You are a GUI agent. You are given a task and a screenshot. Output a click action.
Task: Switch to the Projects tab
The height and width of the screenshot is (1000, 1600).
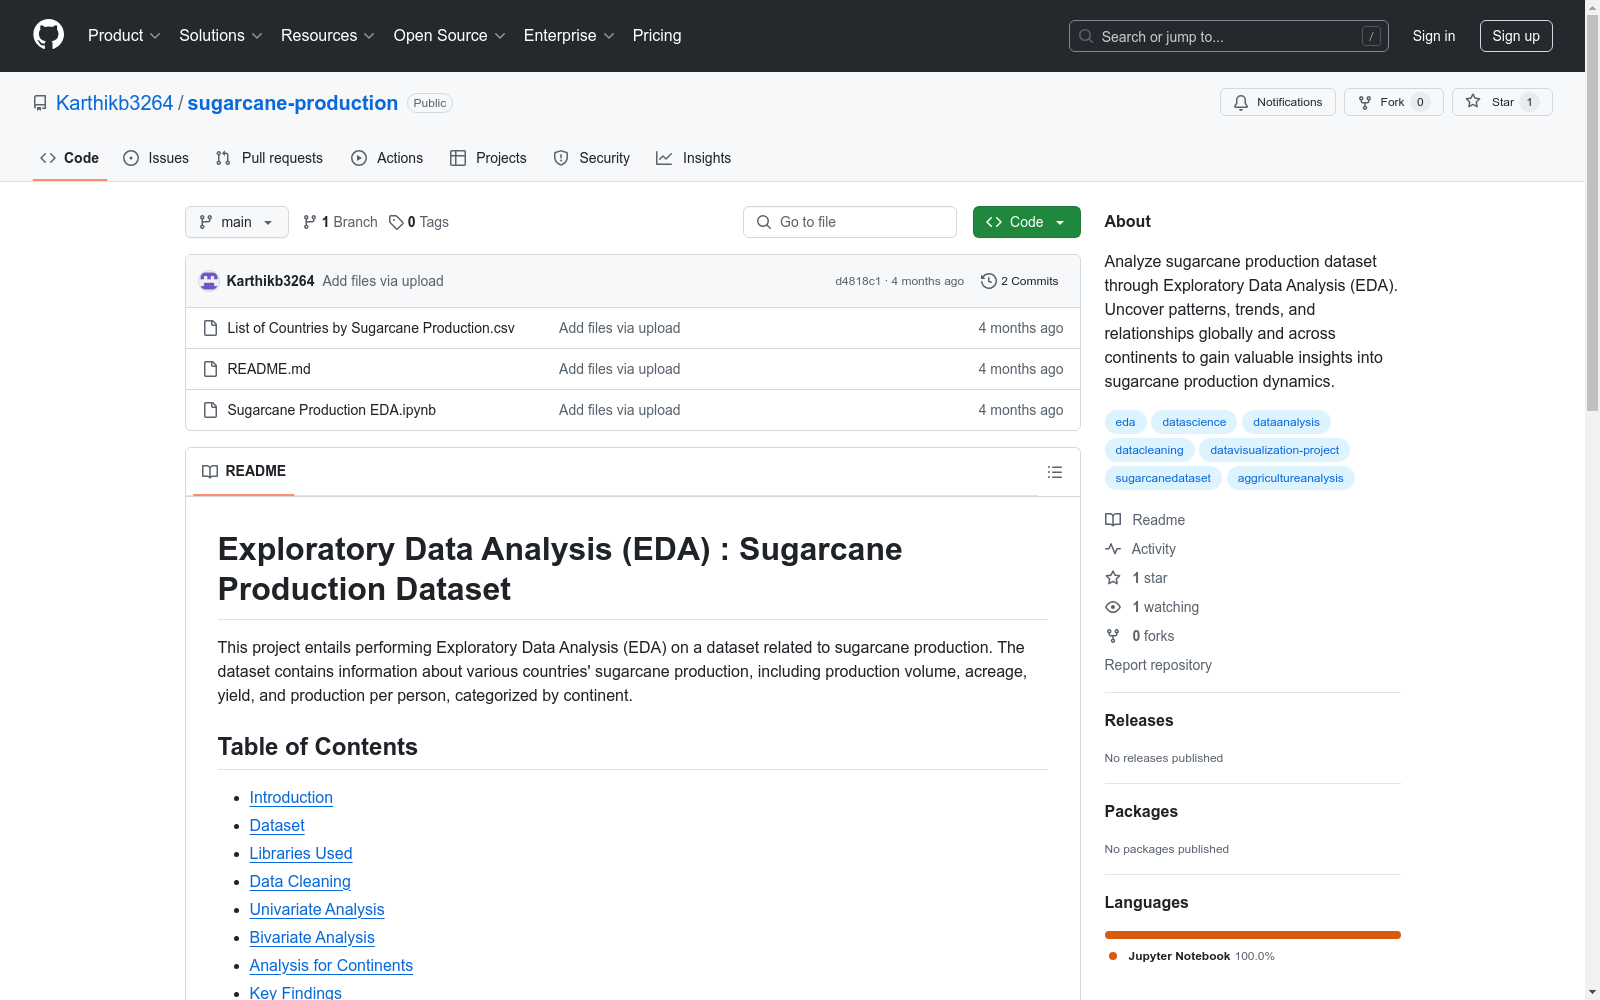[488, 158]
